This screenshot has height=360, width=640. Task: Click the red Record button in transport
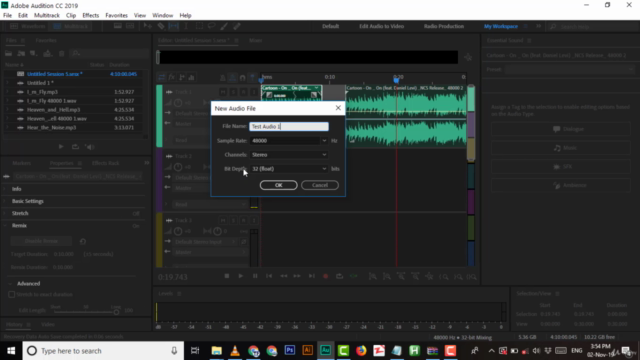pos(325,276)
